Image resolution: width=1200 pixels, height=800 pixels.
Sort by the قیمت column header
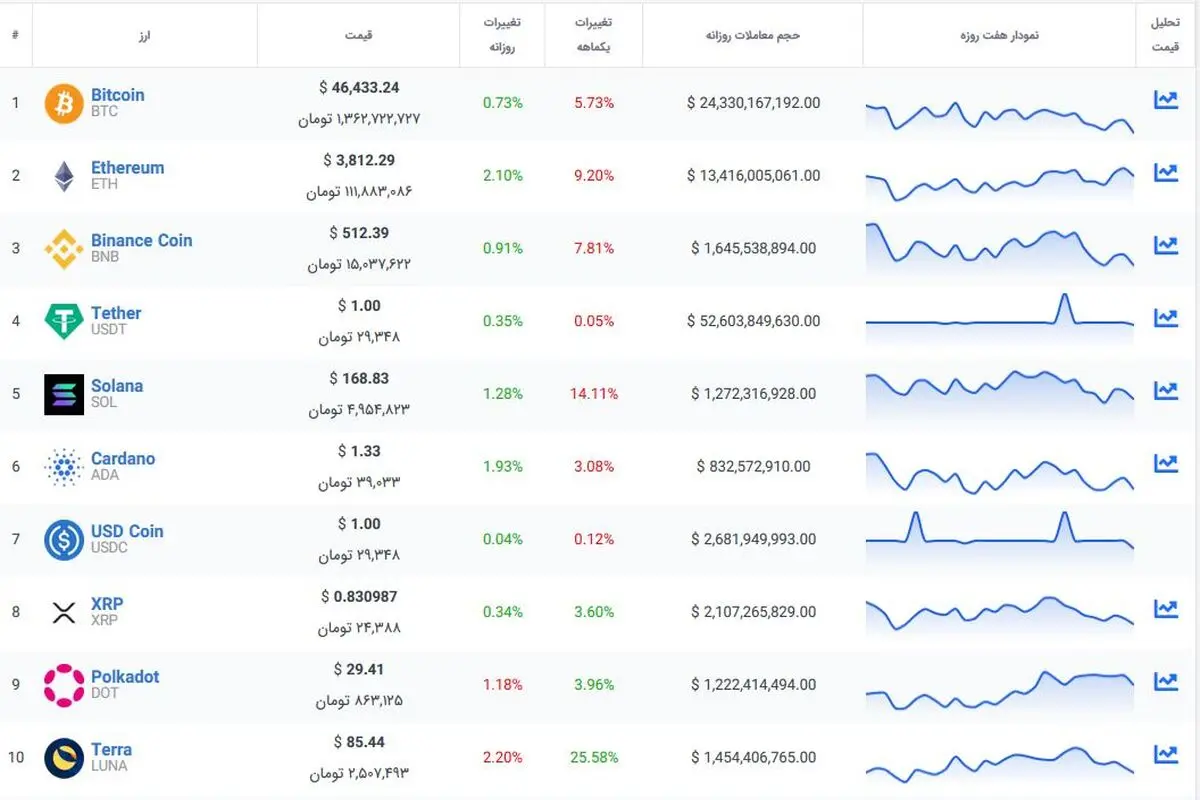point(358,35)
